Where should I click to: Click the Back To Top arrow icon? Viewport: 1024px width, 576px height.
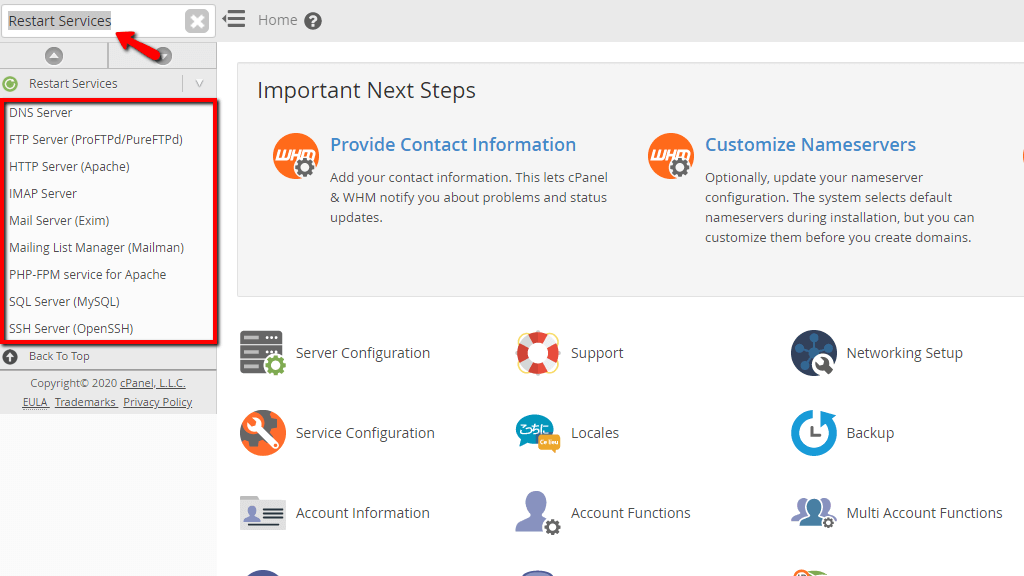pos(10,357)
